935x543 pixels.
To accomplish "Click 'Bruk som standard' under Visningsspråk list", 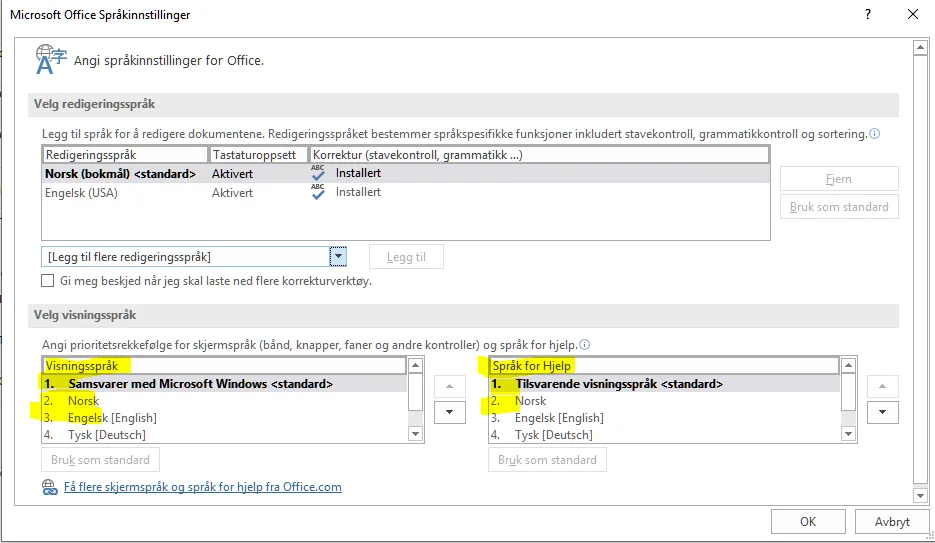I will click(100, 460).
